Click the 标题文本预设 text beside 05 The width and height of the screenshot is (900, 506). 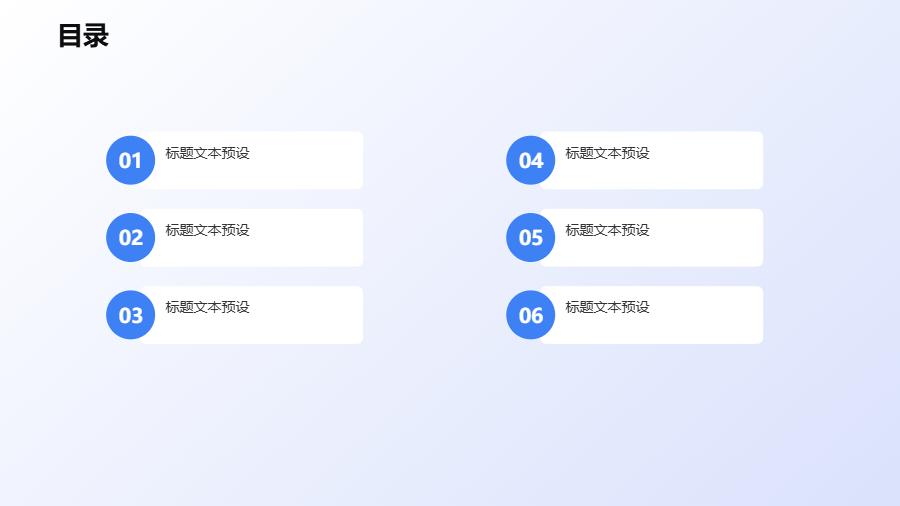click(x=607, y=230)
